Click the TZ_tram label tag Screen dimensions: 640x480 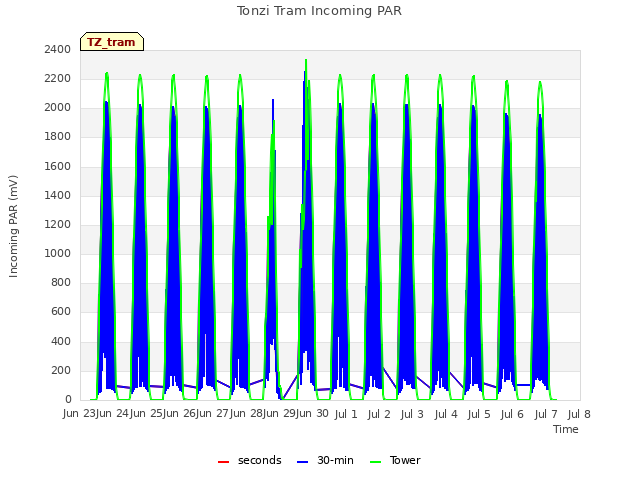[x=112, y=42]
